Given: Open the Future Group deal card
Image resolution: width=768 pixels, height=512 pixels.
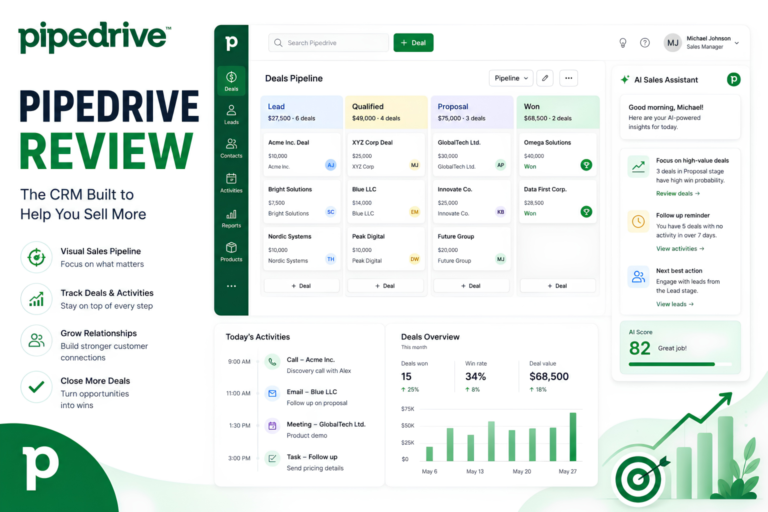Looking at the screenshot, I should click(471, 249).
